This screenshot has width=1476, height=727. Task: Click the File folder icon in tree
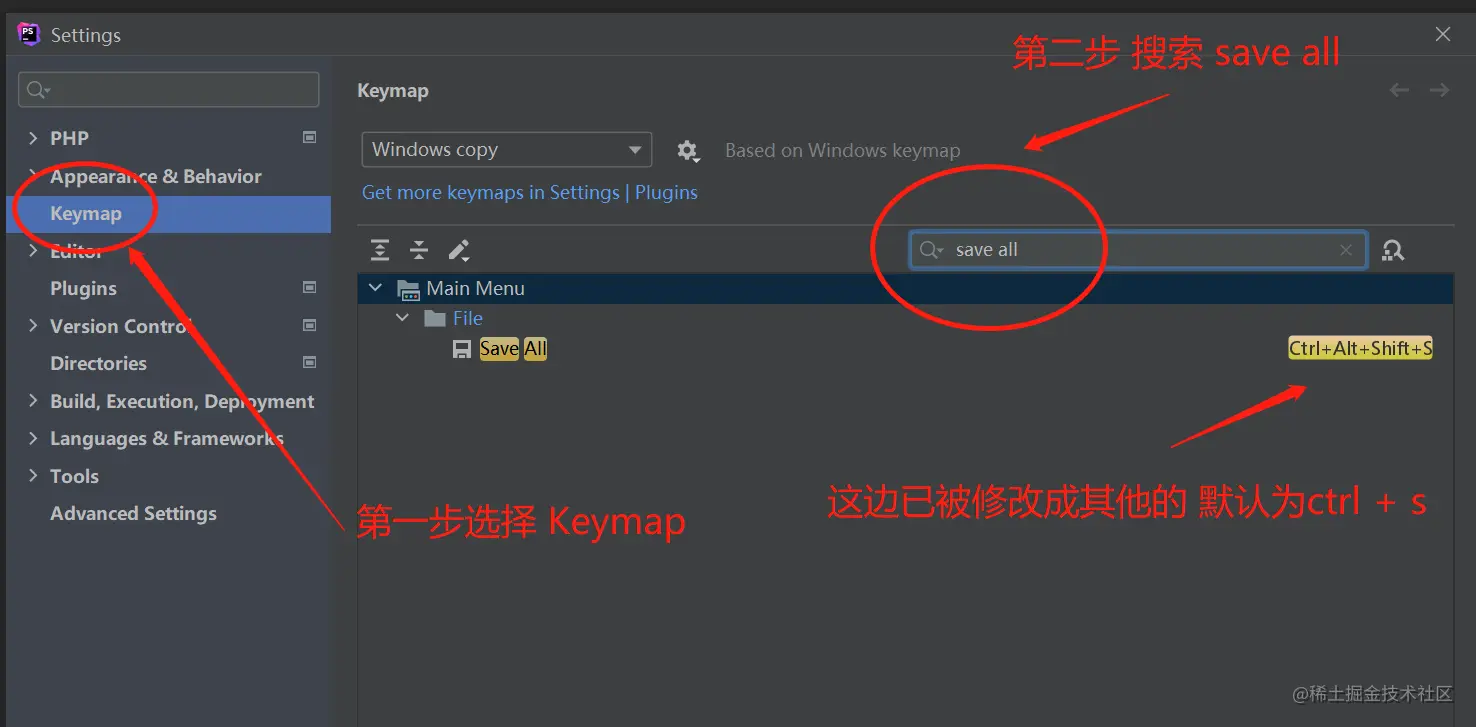pos(434,319)
